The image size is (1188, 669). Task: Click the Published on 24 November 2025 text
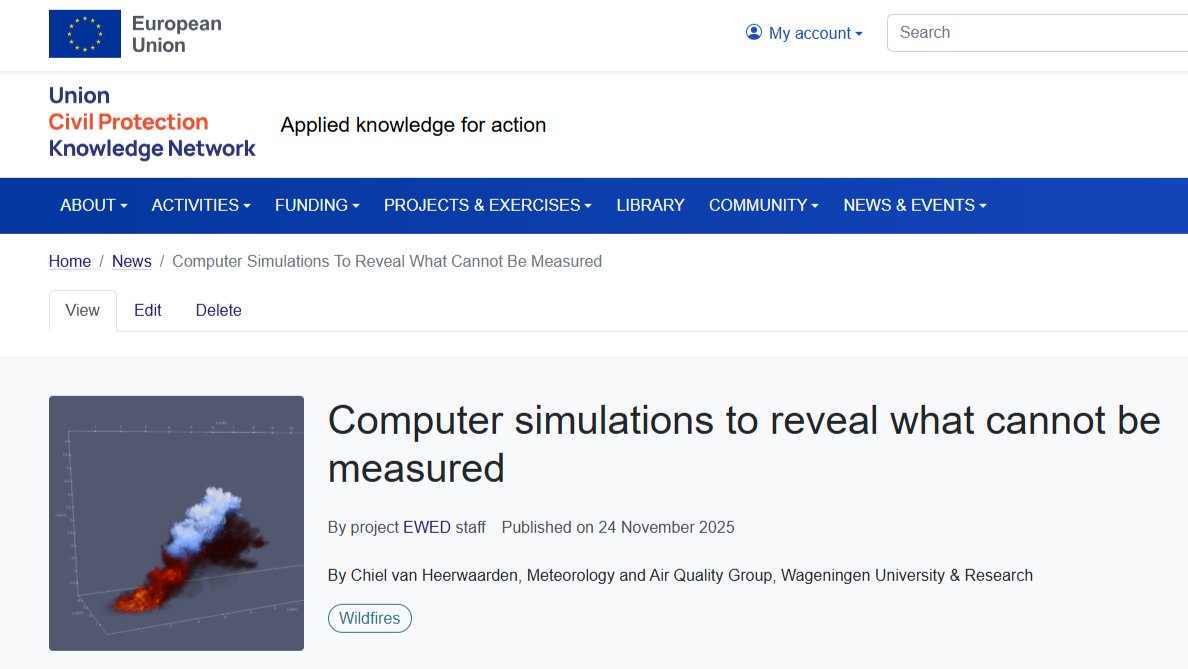[617, 527]
